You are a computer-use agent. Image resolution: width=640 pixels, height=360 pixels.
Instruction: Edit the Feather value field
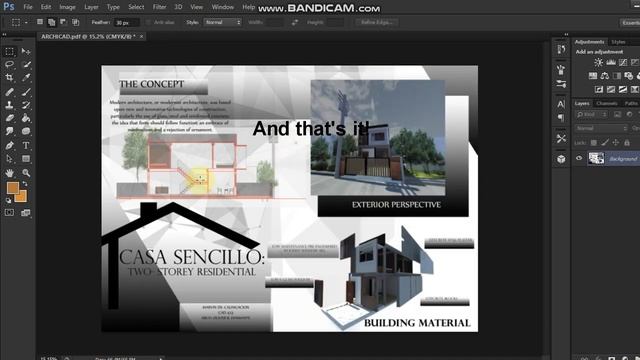tap(127, 23)
